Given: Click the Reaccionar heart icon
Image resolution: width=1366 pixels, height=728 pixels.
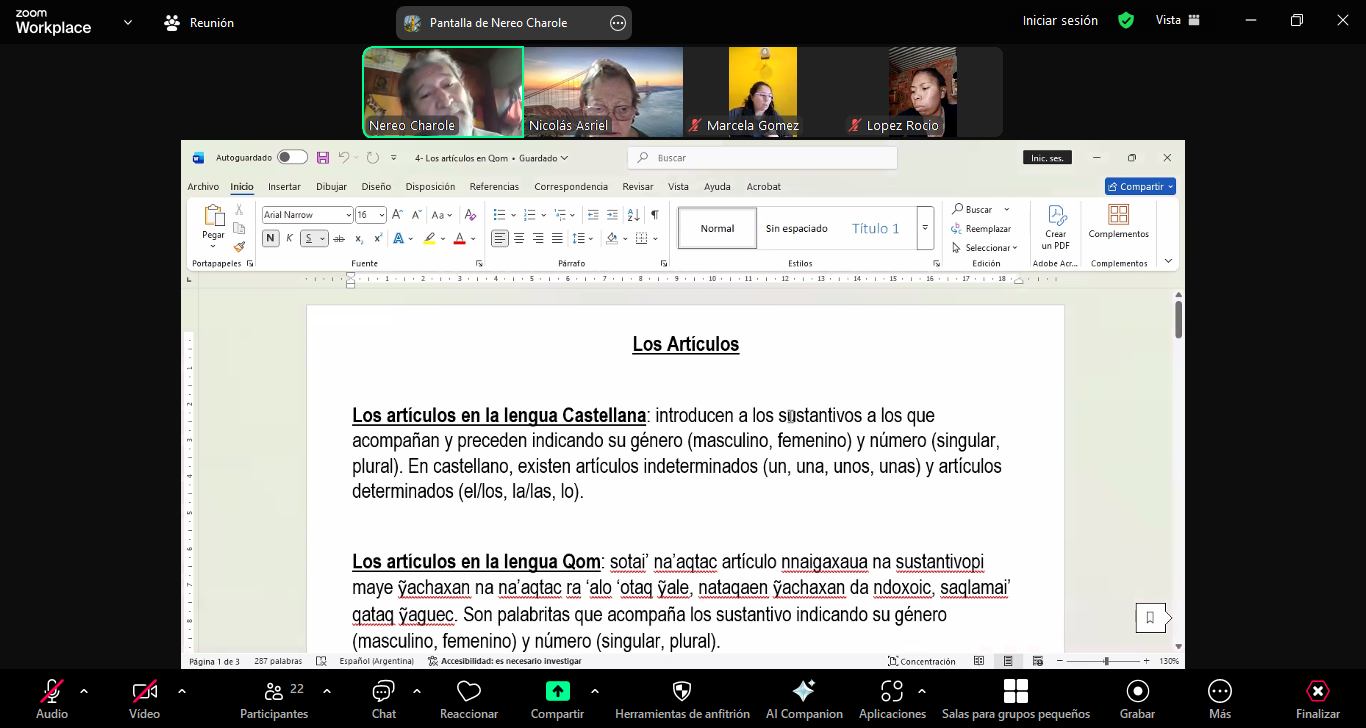Looking at the screenshot, I should click(x=468, y=692).
